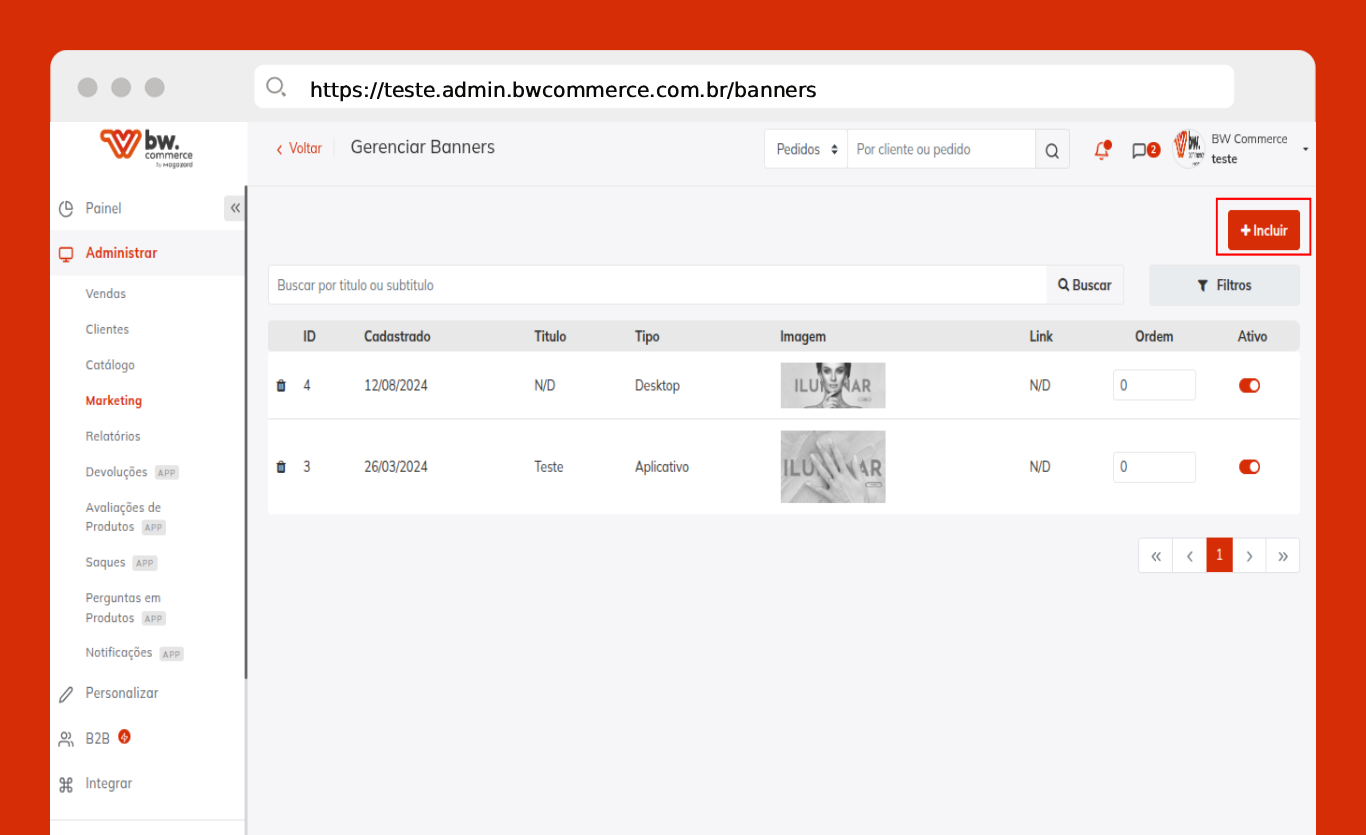Viewport: 1366px width, 835px height.
Task: Open the Pedidos search type dropdown
Action: (x=806, y=150)
